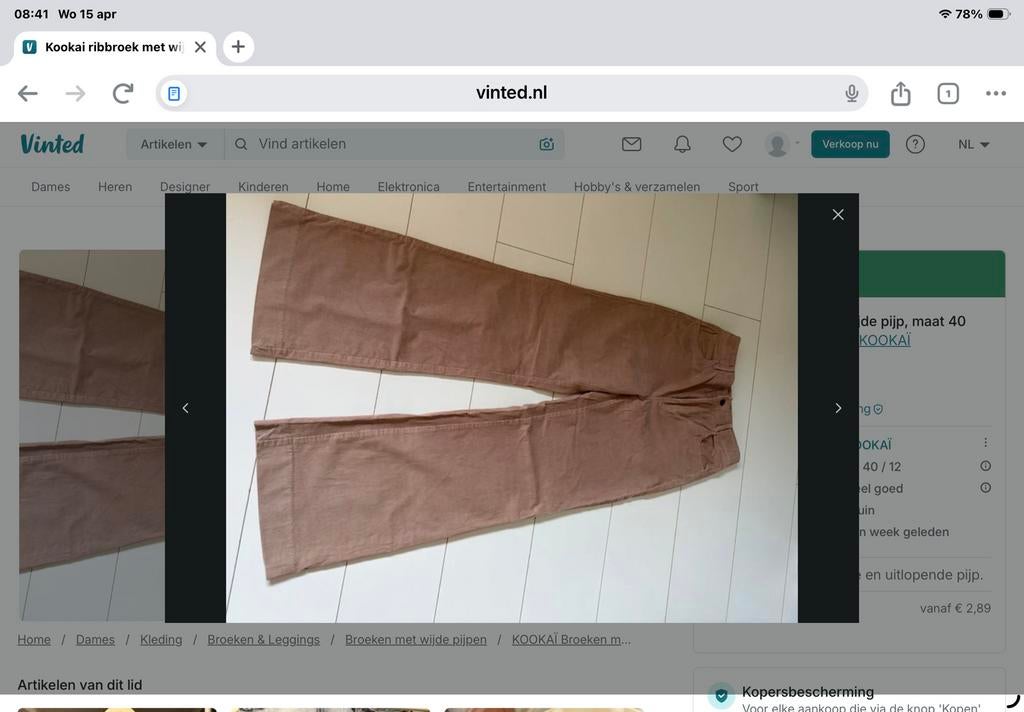Open the tab overview icon
Screen dimensions: 1024x712
click(947, 92)
